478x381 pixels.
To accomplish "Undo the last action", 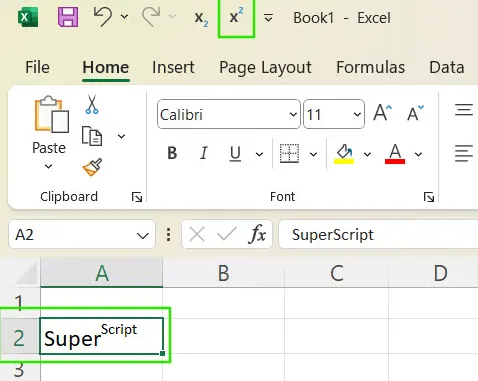I will coord(102,17).
